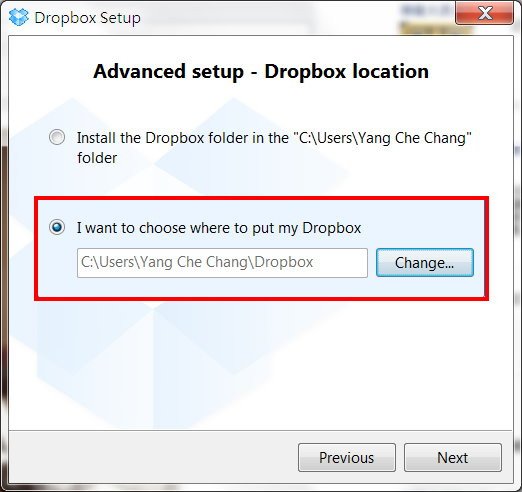Click empty title bar area beside title

[x=250, y=17]
